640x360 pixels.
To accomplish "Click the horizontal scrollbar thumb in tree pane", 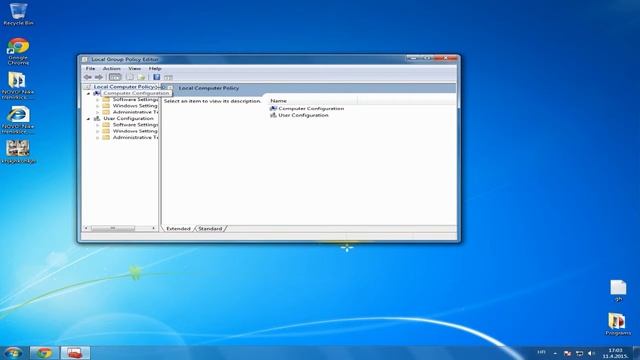I will click(113, 228).
